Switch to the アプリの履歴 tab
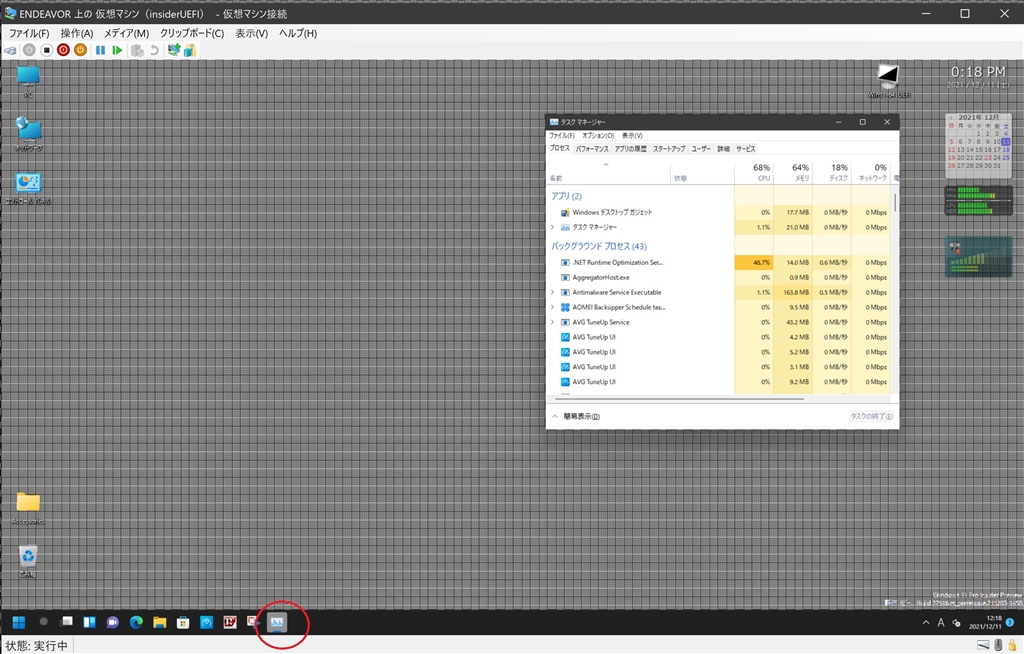Image resolution: width=1024 pixels, height=654 pixels. coord(631,149)
